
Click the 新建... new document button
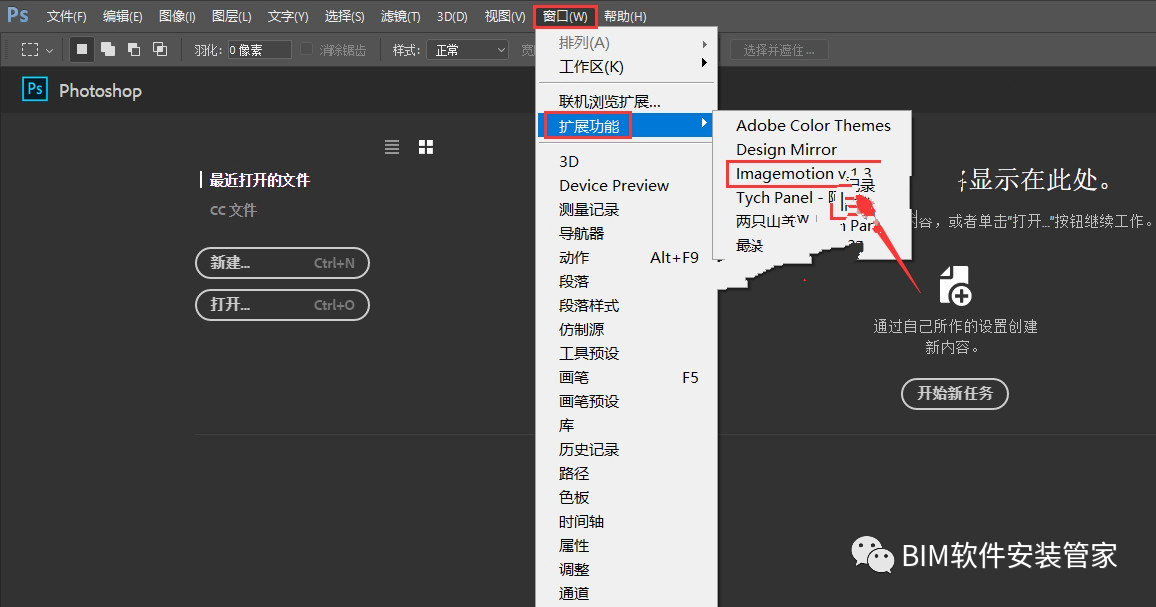click(x=282, y=263)
